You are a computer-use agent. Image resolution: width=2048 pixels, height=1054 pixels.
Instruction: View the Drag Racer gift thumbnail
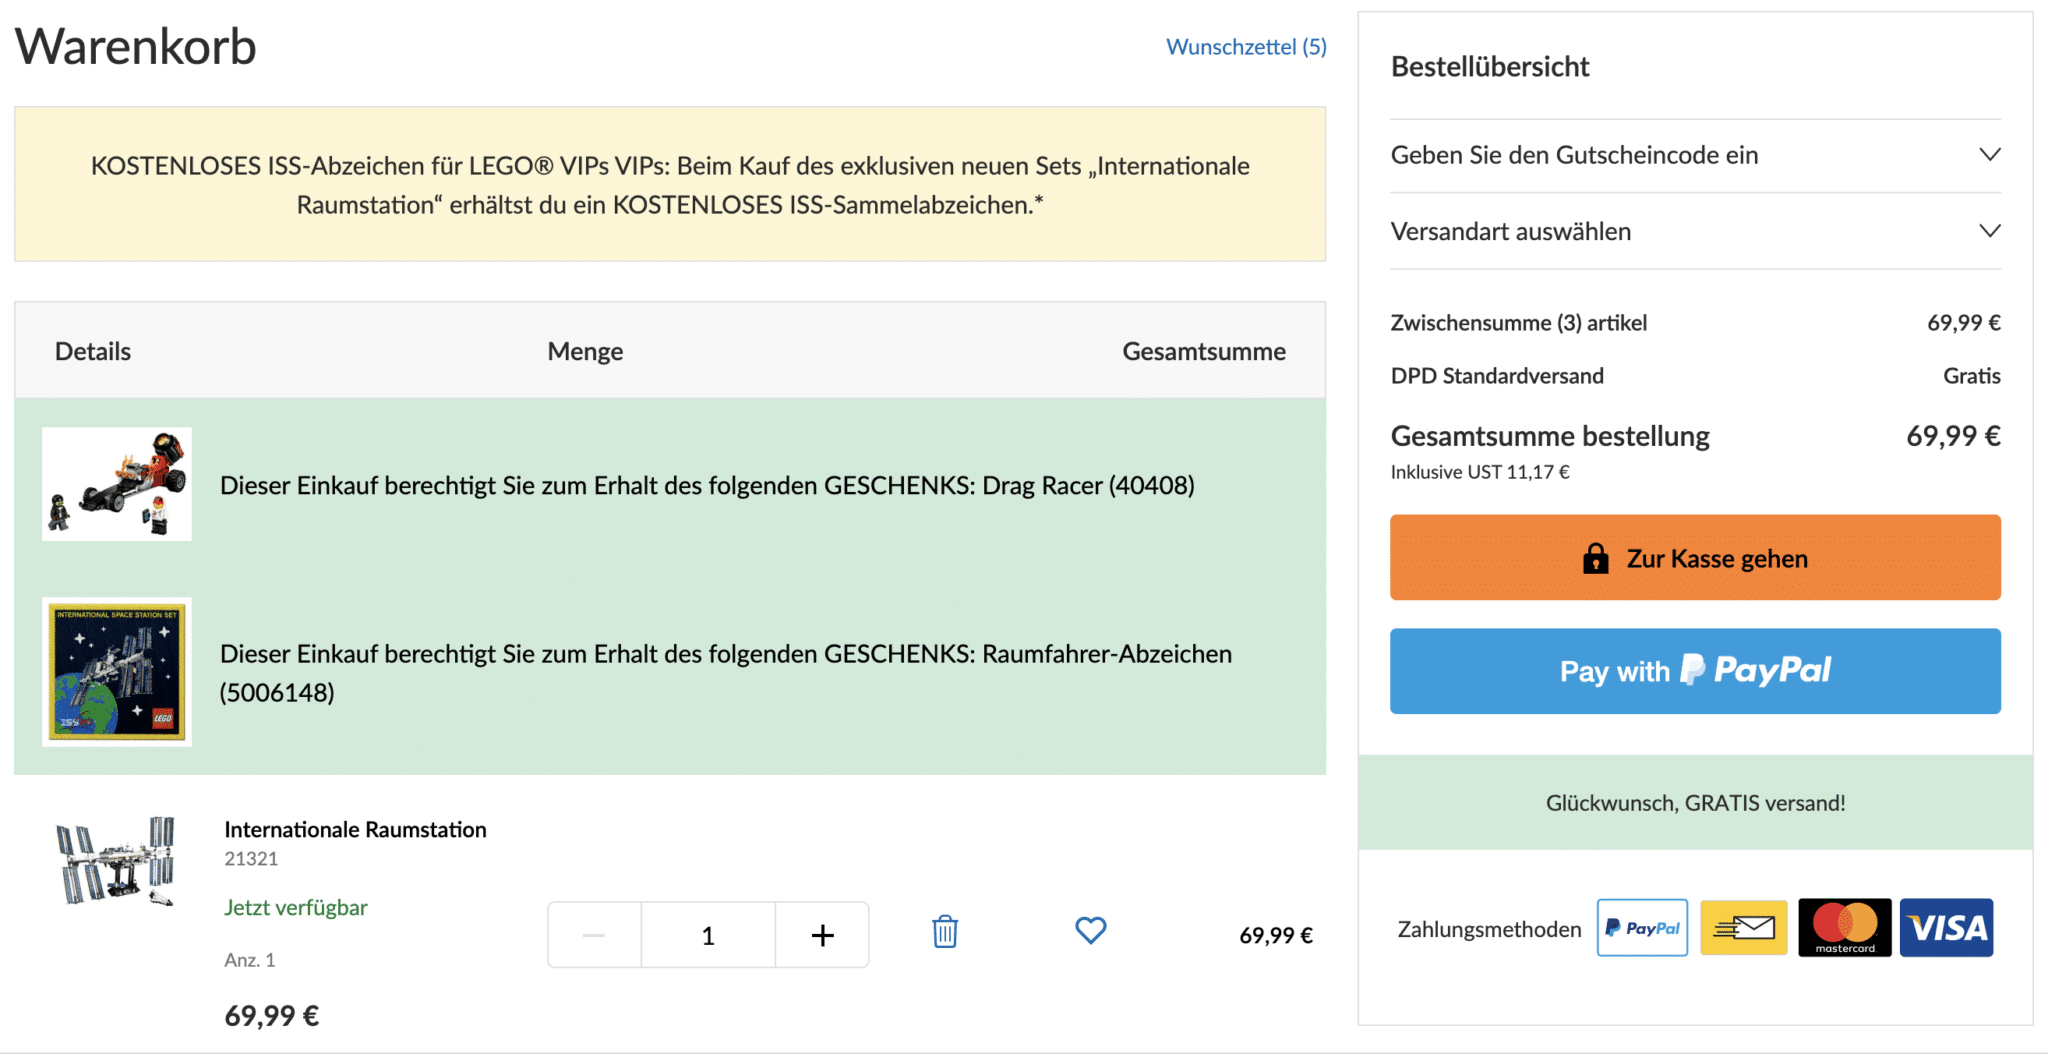click(117, 484)
